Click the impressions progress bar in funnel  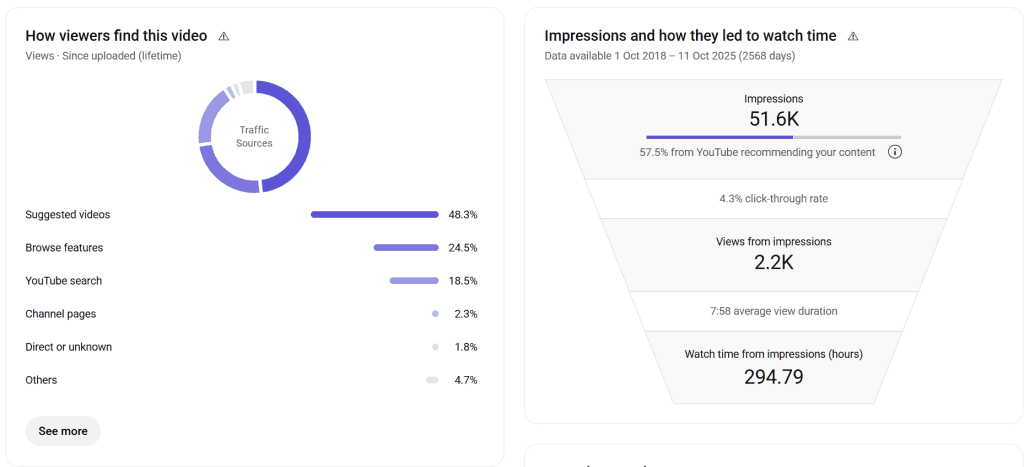point(773,137)
